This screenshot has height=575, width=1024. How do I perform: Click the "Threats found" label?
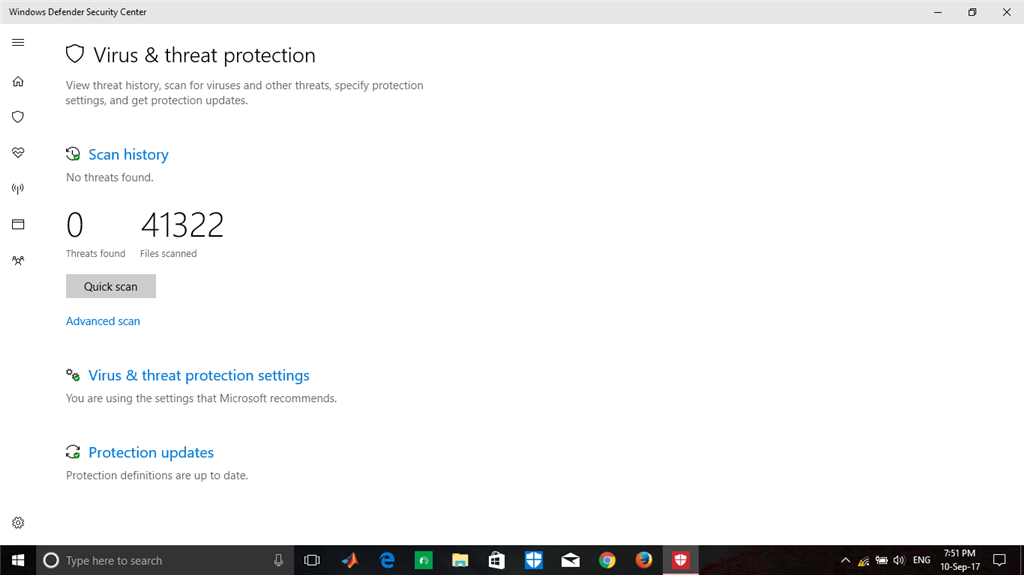pos(95,254)
